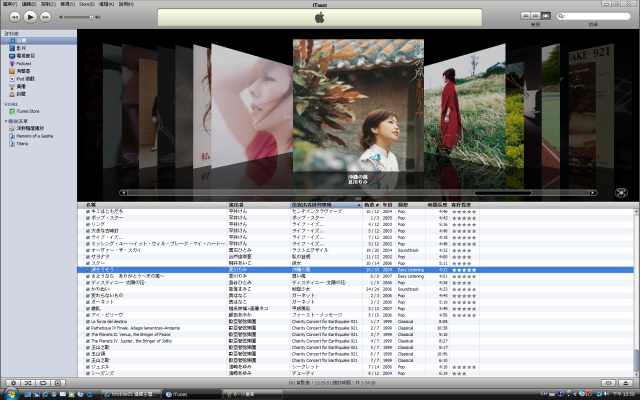Uncheck 'Pathetique IV Finale' song checkbox

pos(88,328)
